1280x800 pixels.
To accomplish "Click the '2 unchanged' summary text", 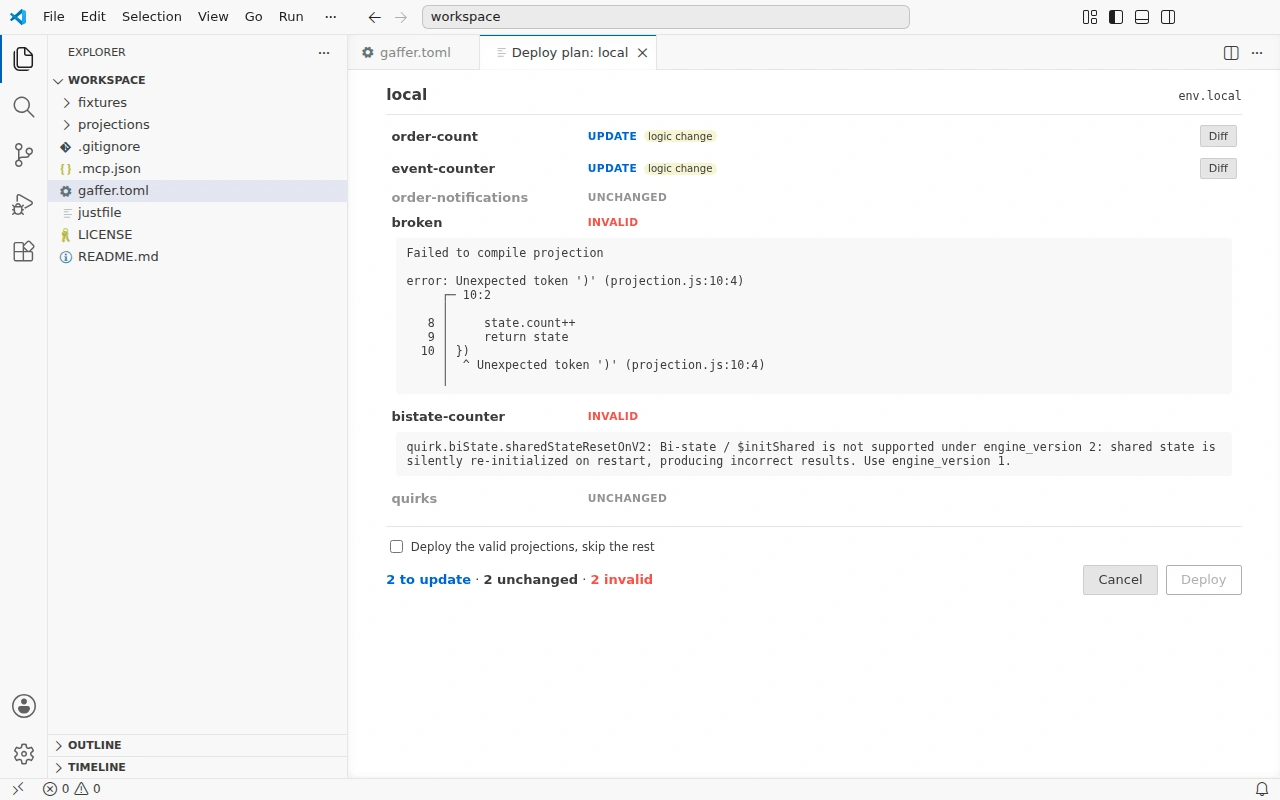I will (x=531, y=580).
